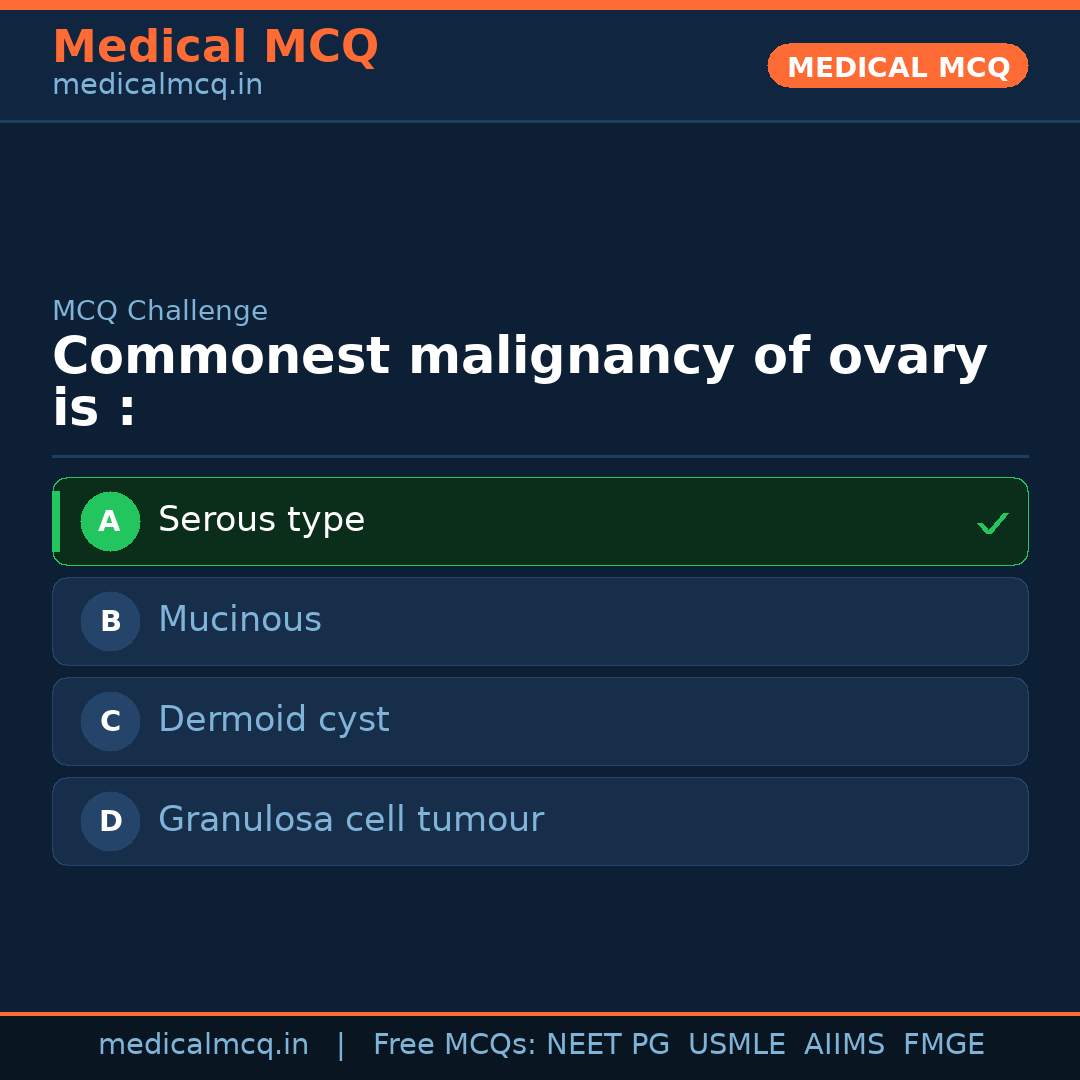1080x1080 pixels.
Task: Click the green checkmark on option A
Action: click(993, 521)
